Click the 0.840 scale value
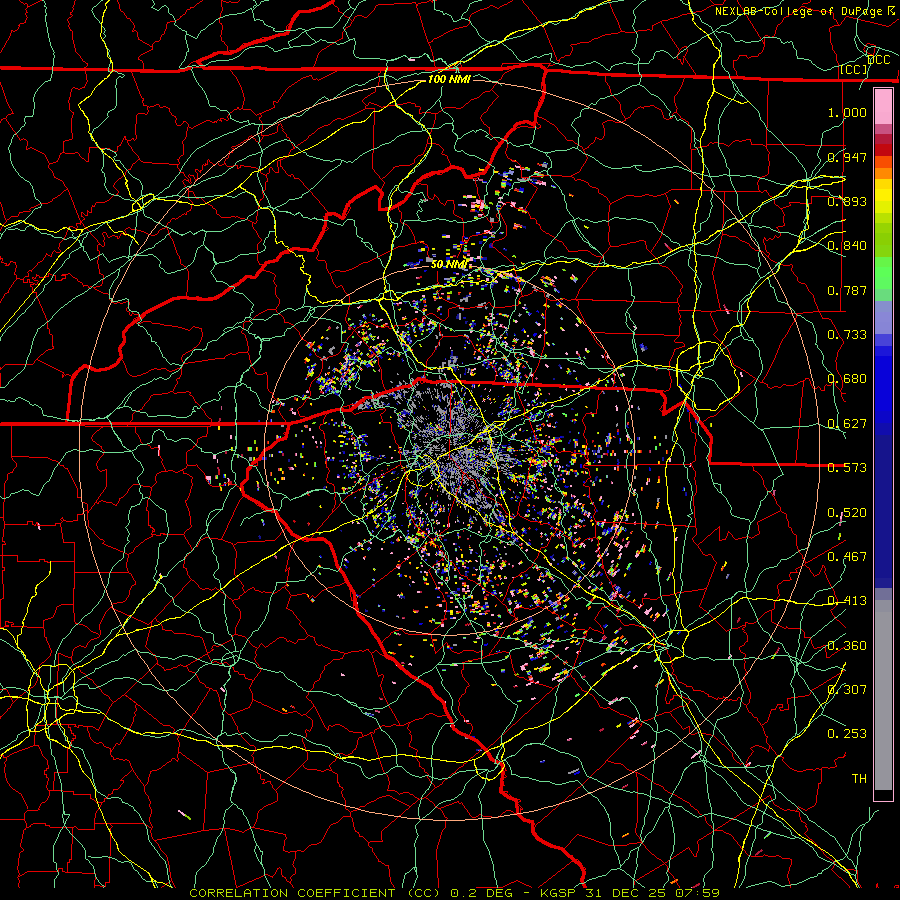Image resolution: width=900 pixels, height=900 pixels. coord(847,245)
